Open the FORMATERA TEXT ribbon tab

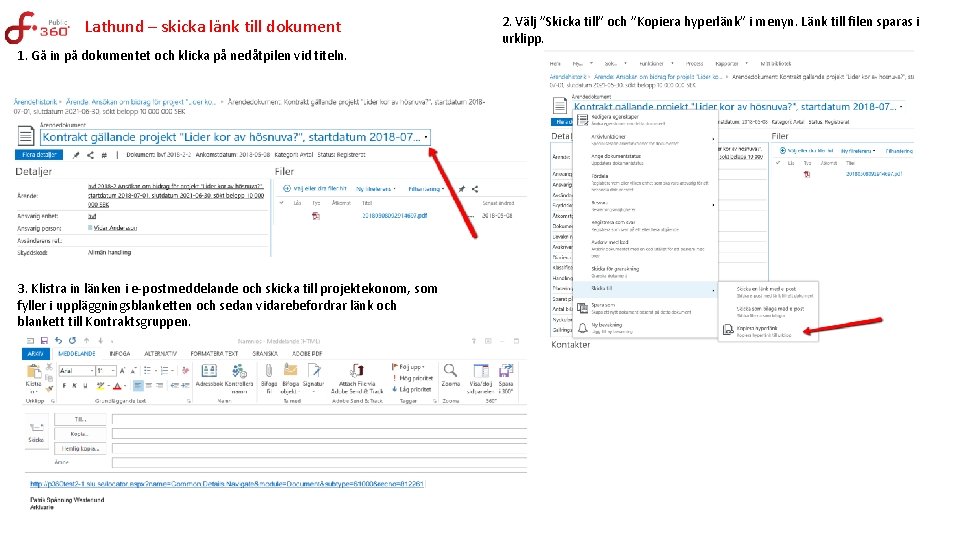tap(214, 354)
